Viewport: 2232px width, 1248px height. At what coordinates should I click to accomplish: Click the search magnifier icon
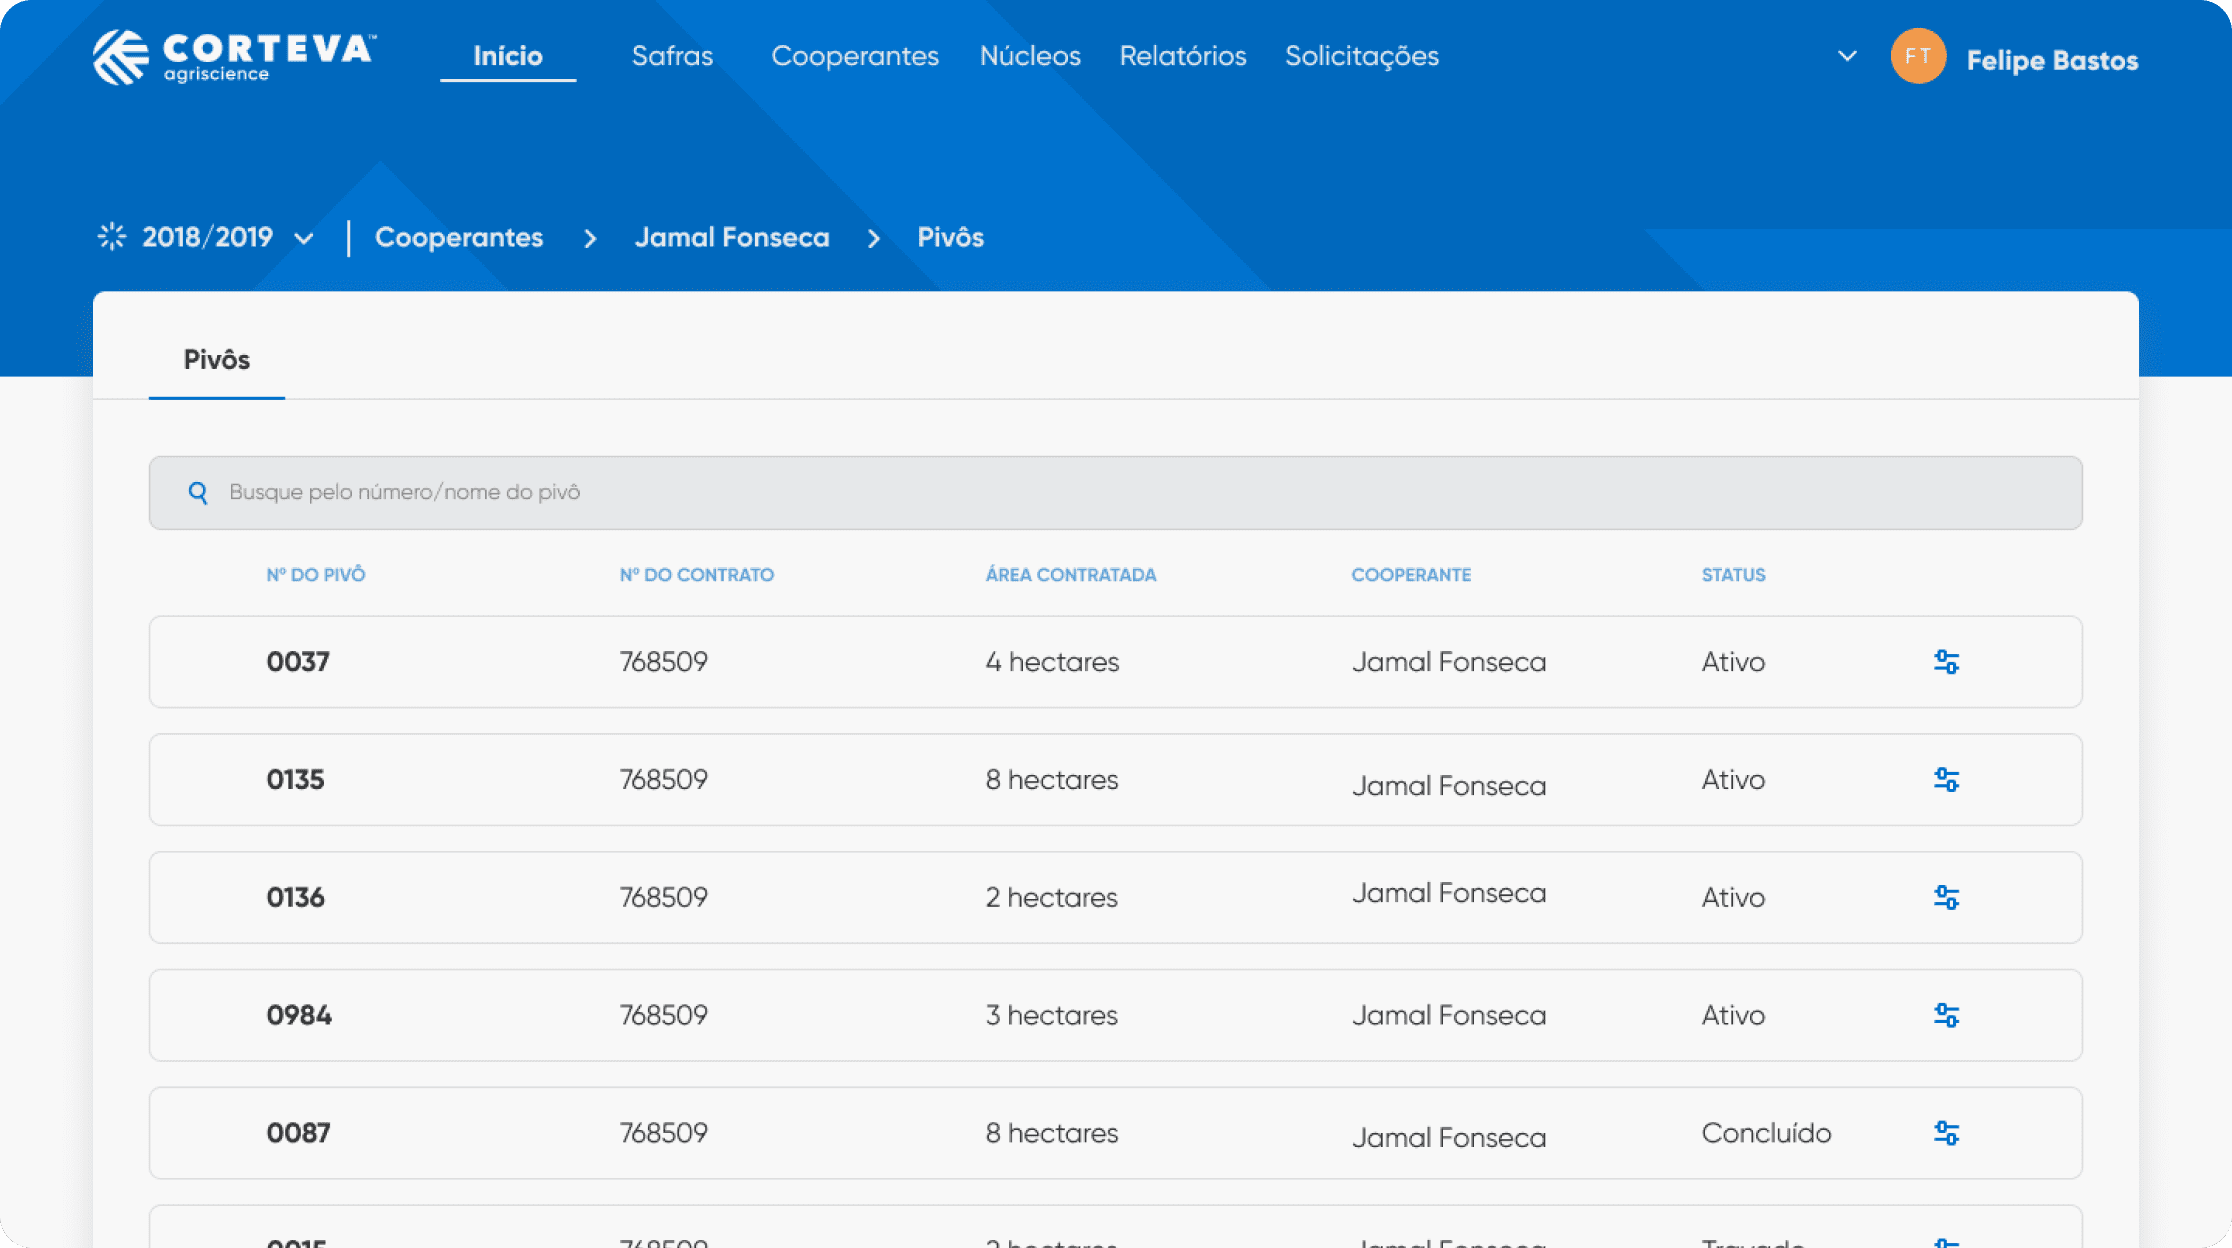coord(198,493)
